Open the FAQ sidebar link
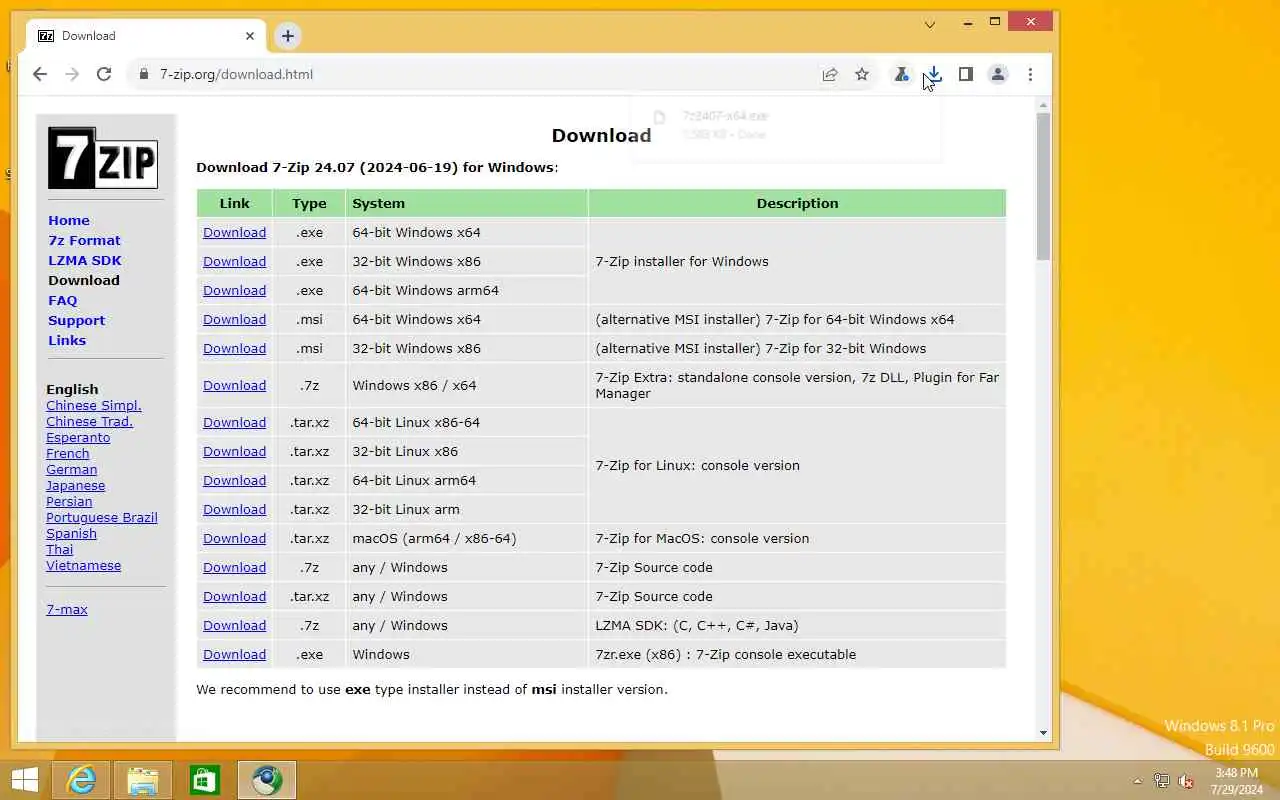This screenshot has height=800, width=1280. 62,300
